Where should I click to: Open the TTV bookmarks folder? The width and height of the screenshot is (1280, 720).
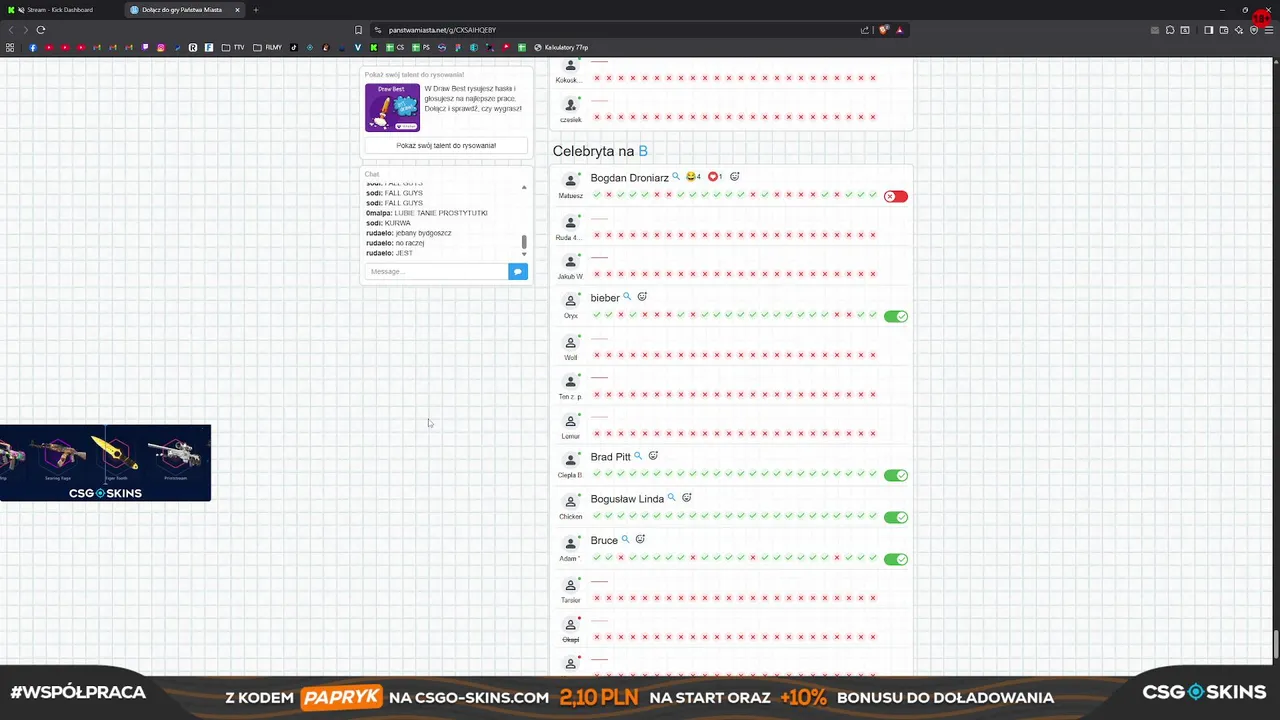point(233,47)
